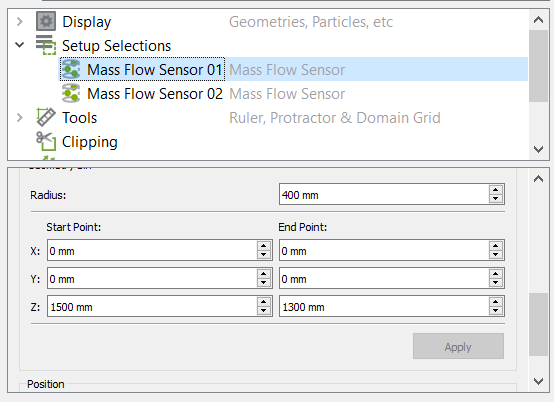The image size is (554, 402).
Task: Click properties panel scroll down arrow
Action: point(538,381)
